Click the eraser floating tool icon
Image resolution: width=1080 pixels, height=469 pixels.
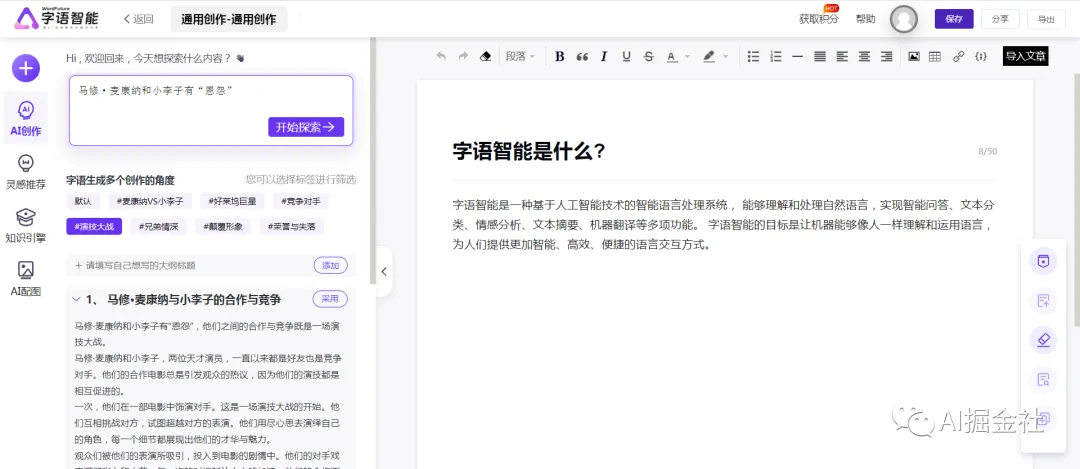[1043, 340]
